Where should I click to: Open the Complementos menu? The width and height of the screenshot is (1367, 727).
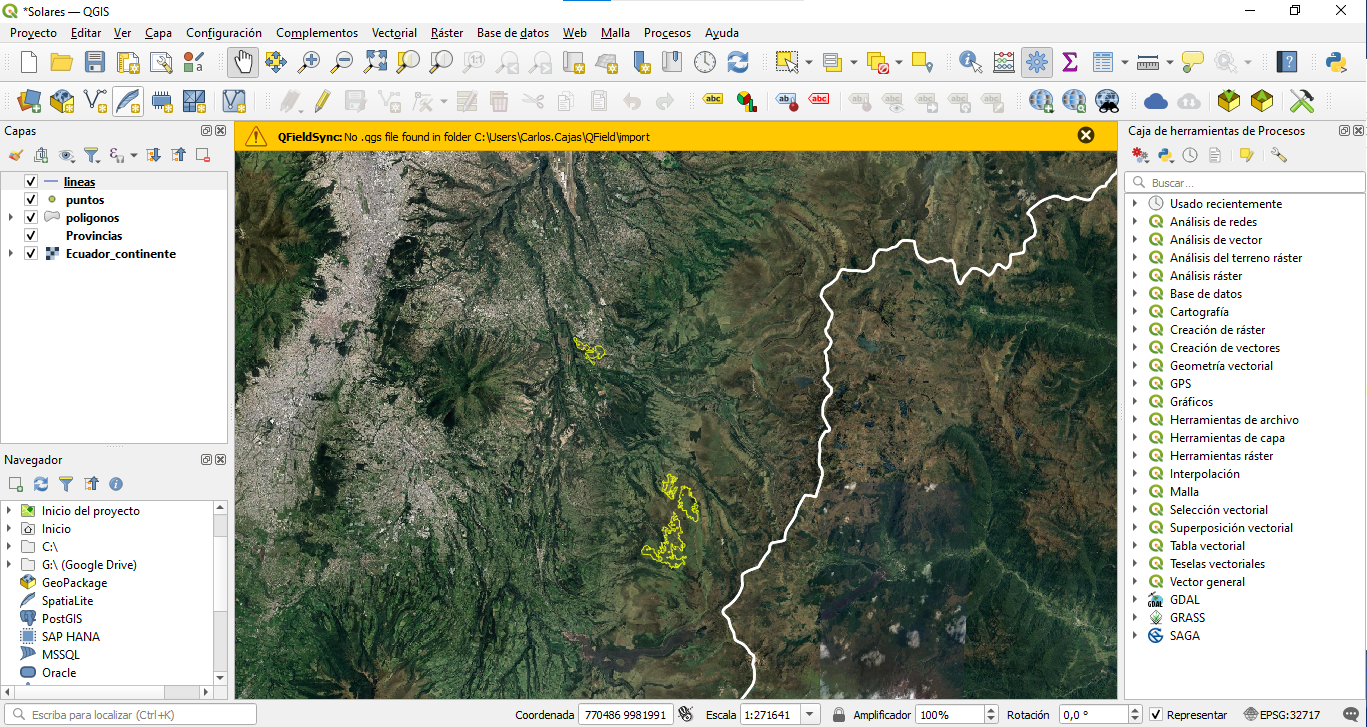tap(317, 33)
